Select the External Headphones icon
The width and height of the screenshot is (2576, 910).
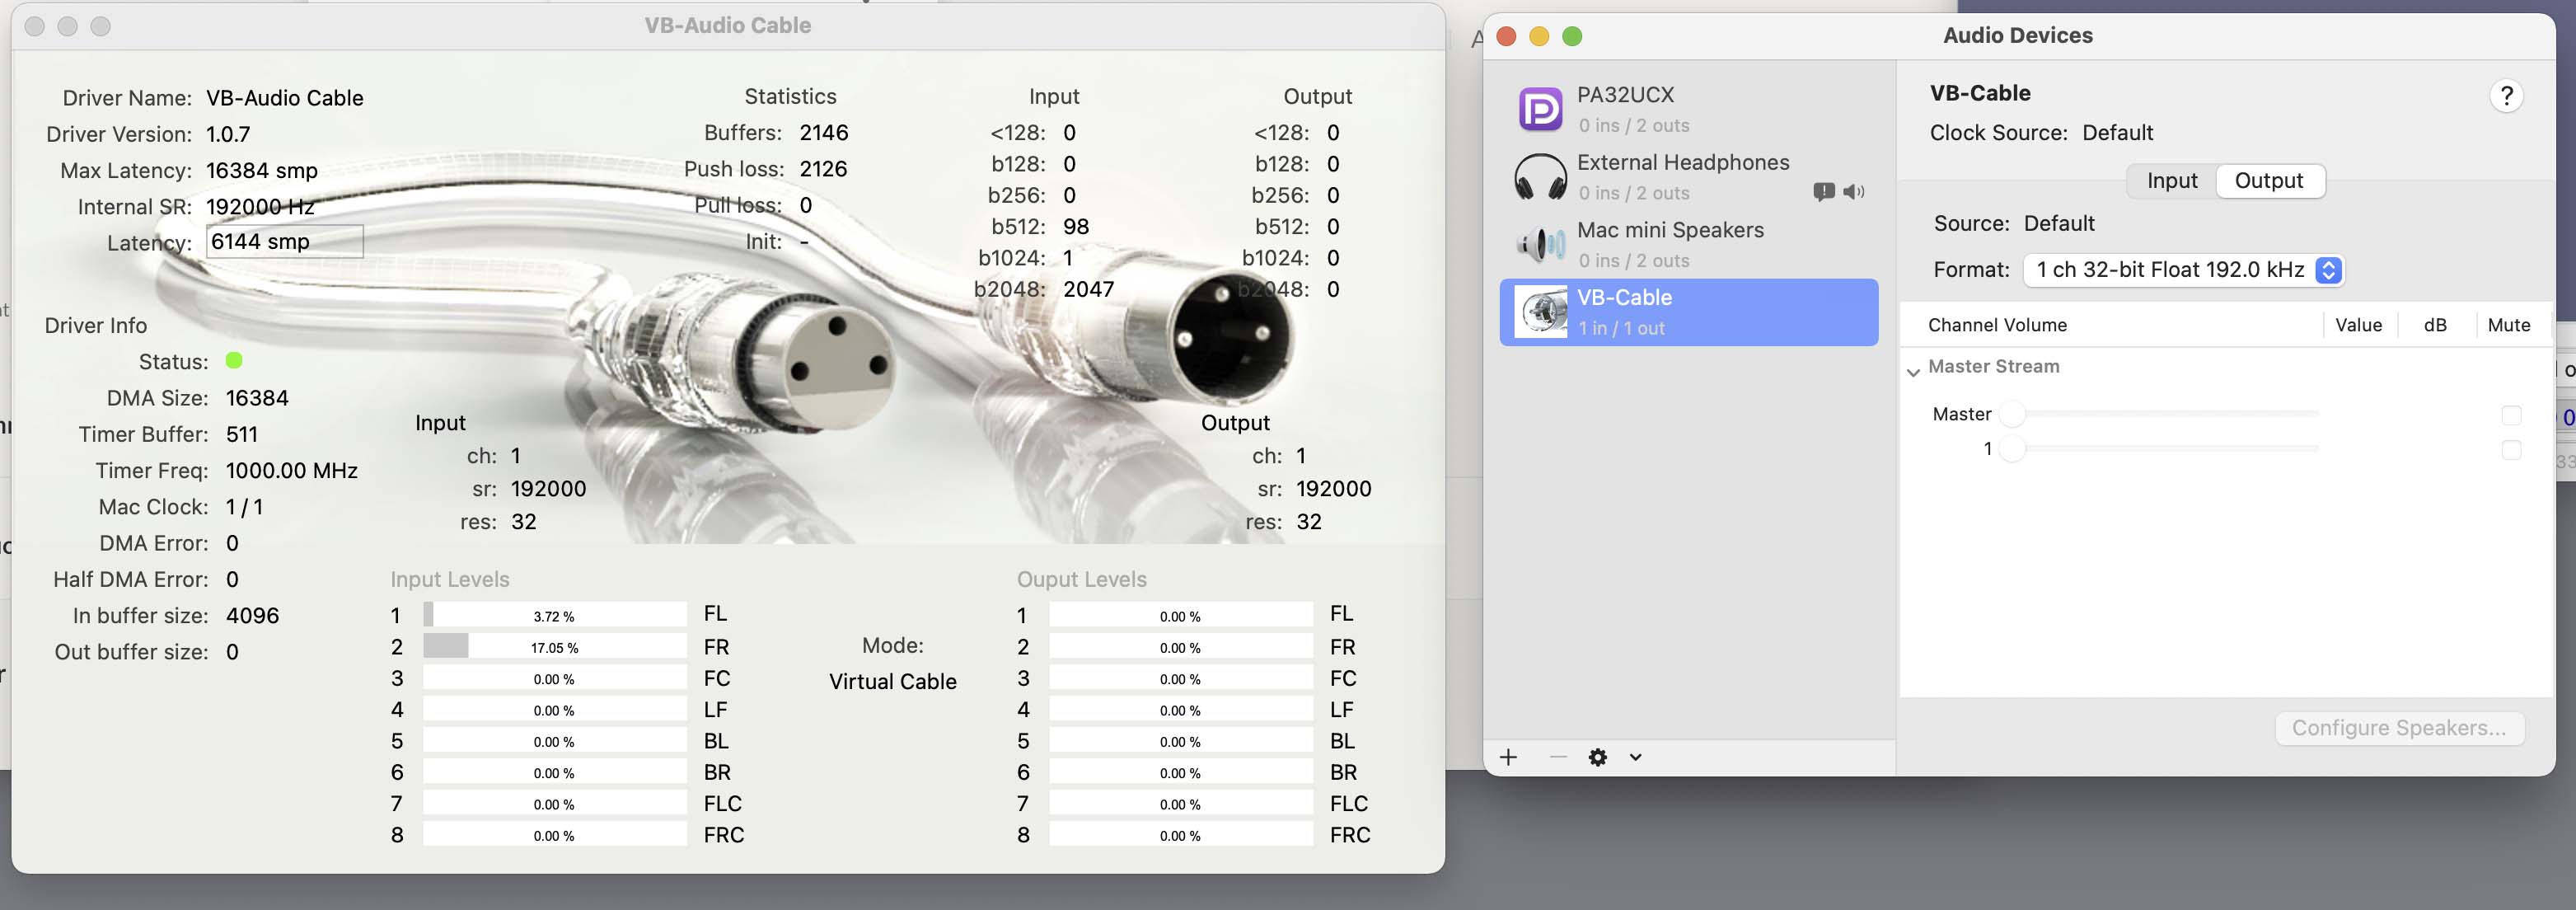[1540, 177]
